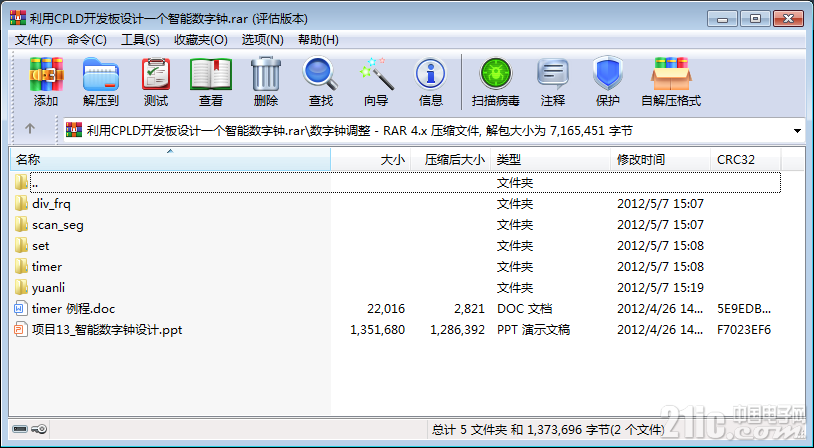This screenshot has width=814, height=448.
Task: Sort by 修改时间 column header
Action: [x=660, y=160]
